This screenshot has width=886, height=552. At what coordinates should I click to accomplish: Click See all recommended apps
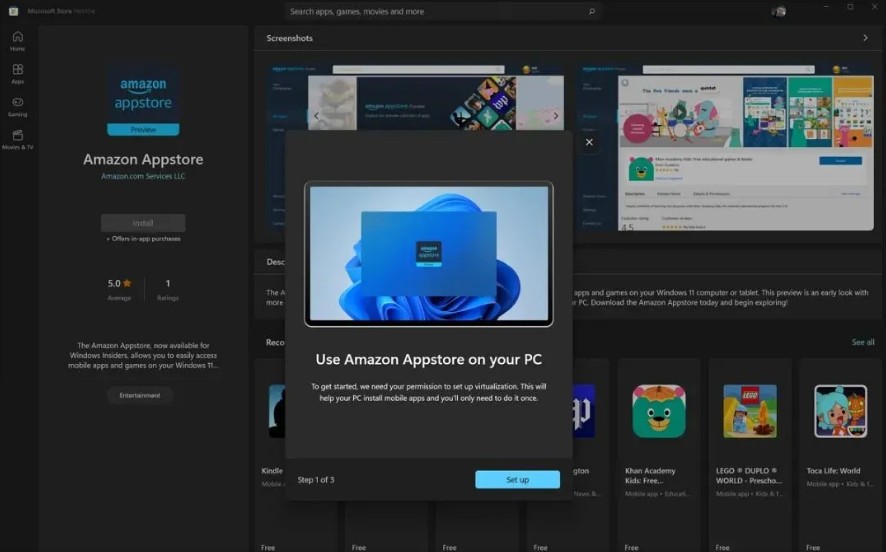pyautogui.click(x=863, y=342)
